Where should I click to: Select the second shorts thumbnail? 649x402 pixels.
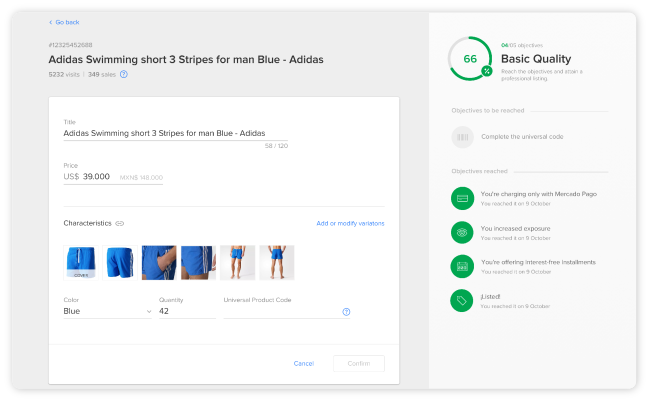(x=120, y=262)
